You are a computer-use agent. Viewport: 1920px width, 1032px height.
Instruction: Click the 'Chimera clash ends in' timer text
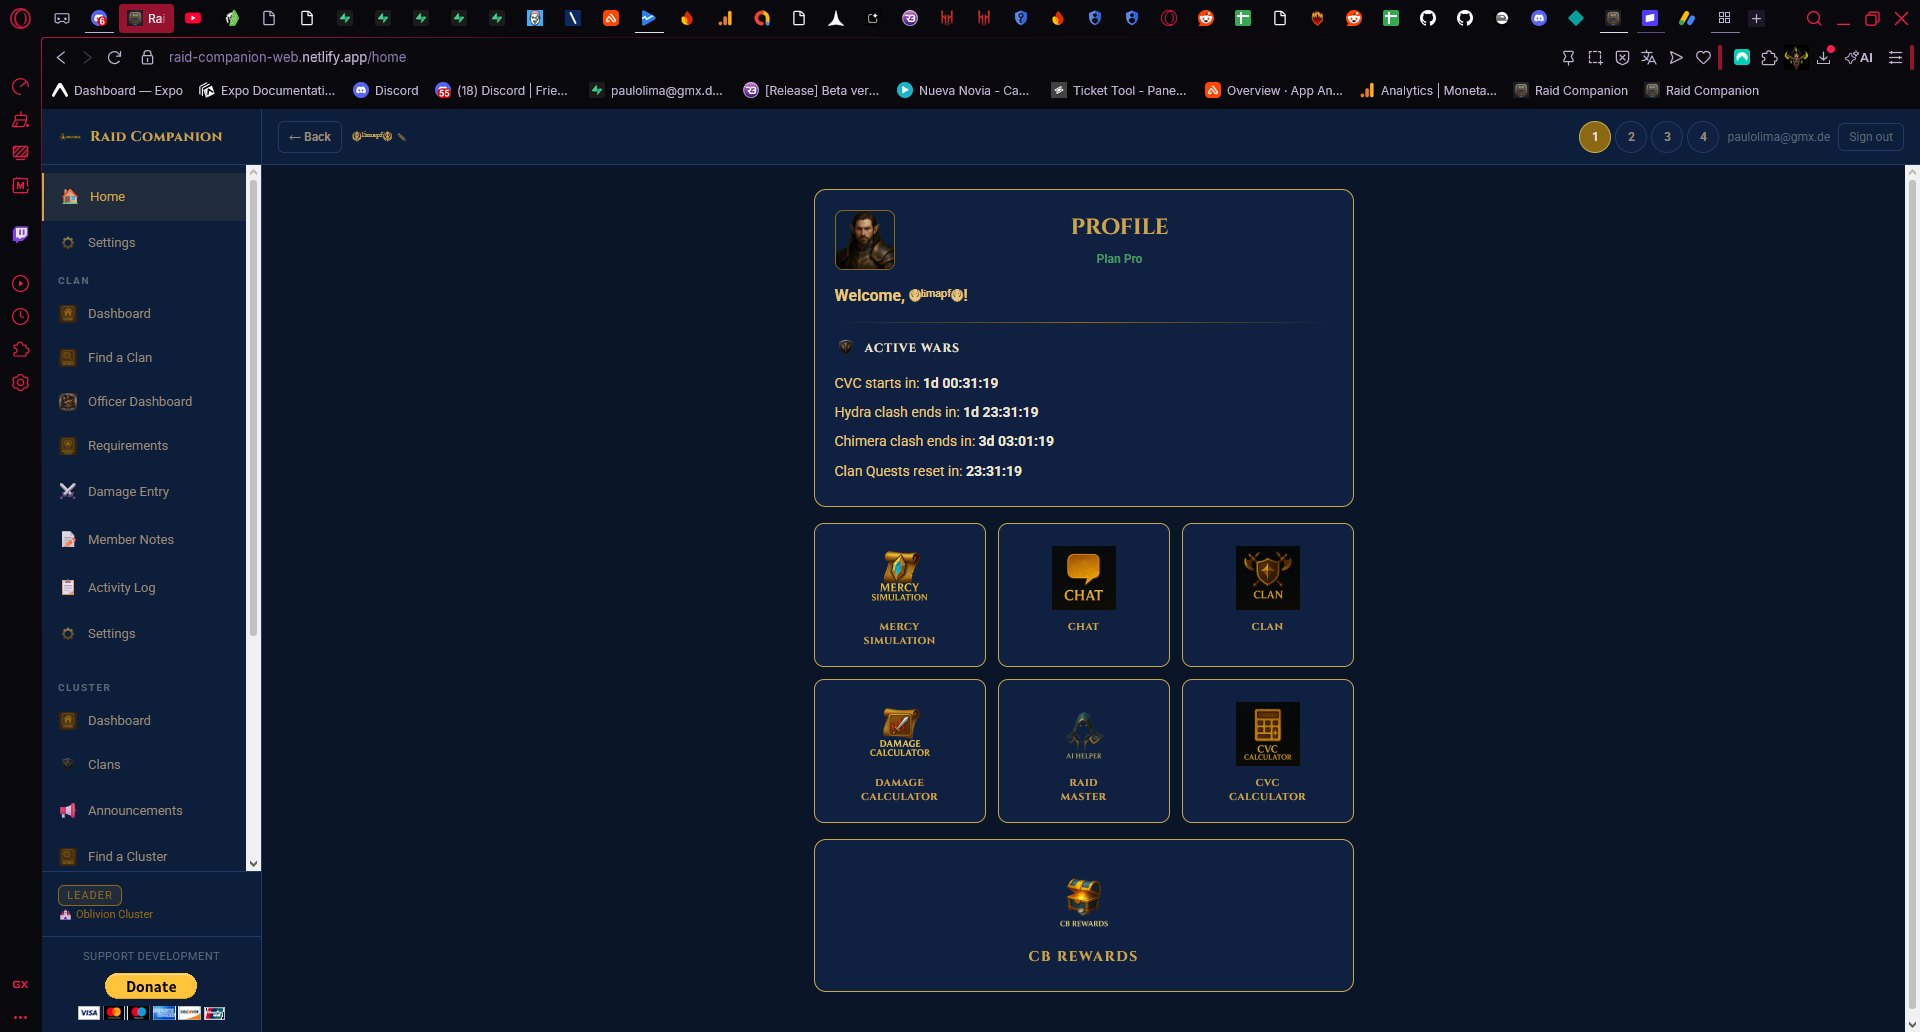pos(944,442)
